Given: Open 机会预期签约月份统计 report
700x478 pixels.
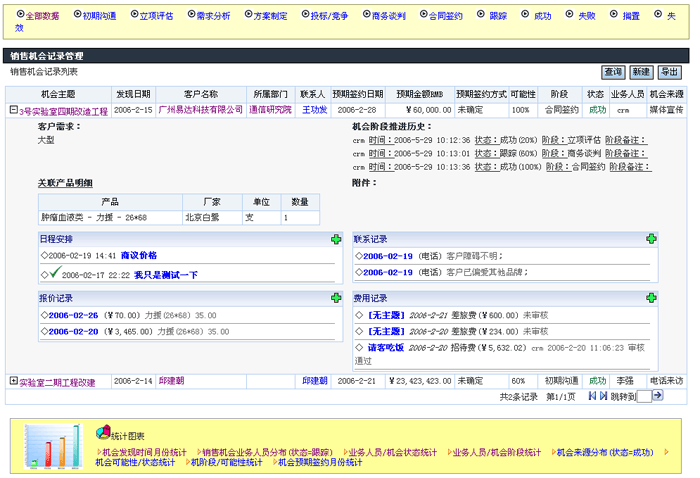Looking at the screenshot, I should coord(320,462).
